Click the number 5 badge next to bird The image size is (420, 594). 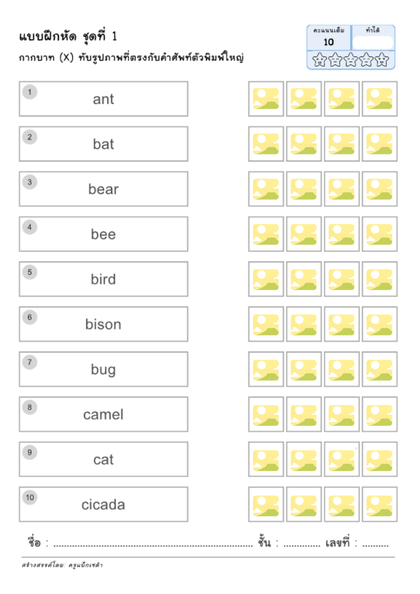(x=30, y=272)
